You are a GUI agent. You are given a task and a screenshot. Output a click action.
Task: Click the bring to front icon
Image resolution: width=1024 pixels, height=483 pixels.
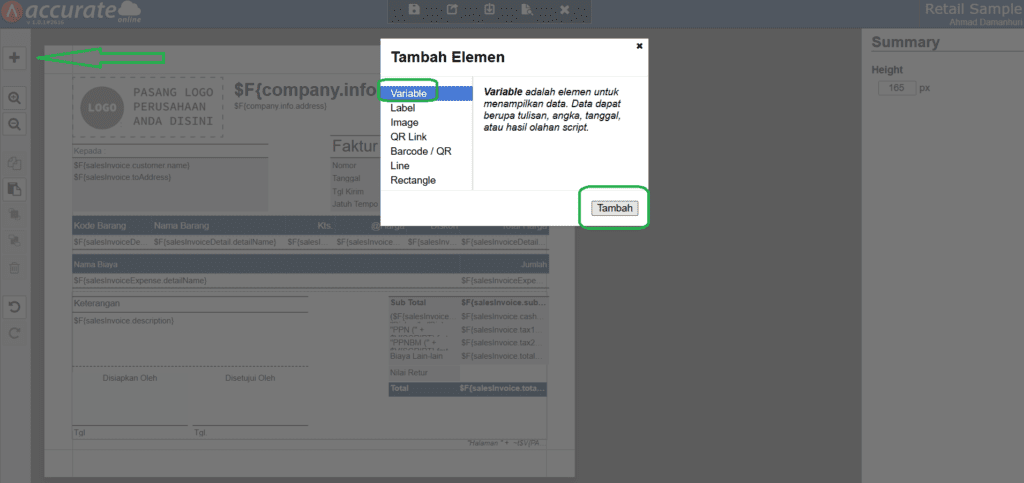point(14,215)
